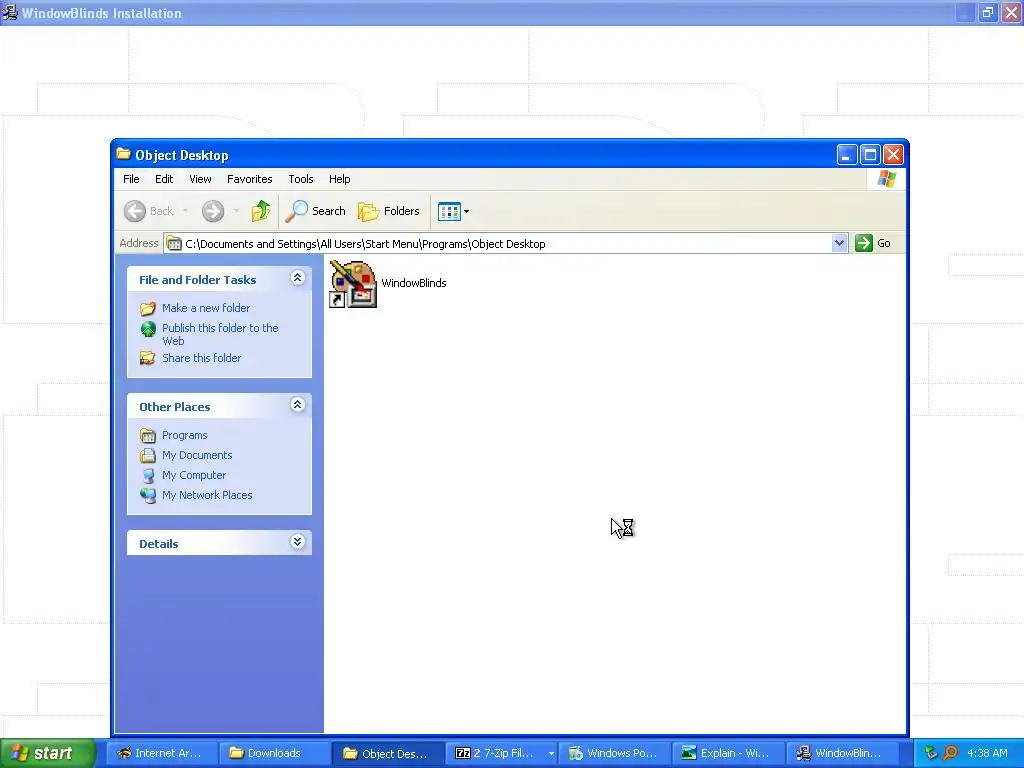Screen dimensions: 1024x768
Task: Go to My Computer link
Action: tap(194, 475)
